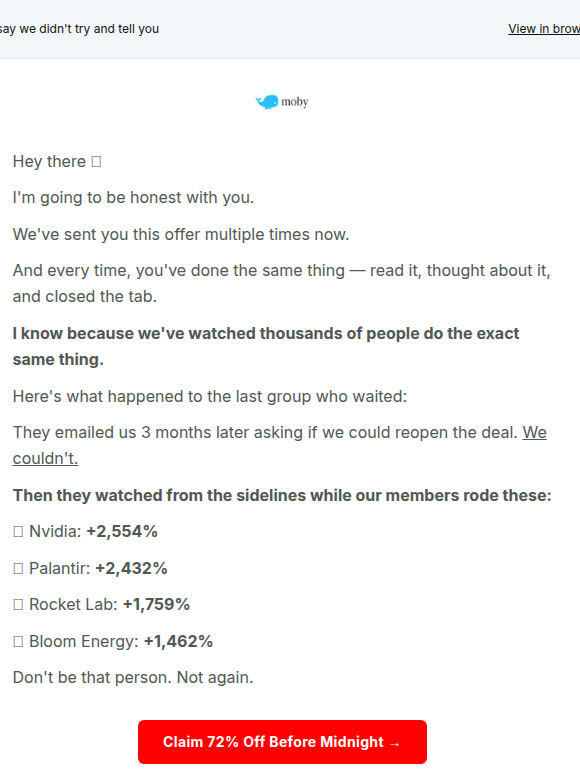
Task: Click the bold "I know because we've watched" line
Action: 266,347
